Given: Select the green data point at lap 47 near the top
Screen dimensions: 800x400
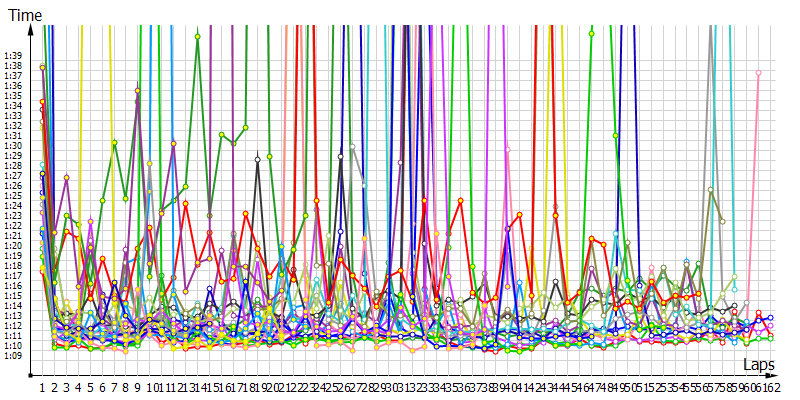Looking at the screenshot, I should point(591,33).
